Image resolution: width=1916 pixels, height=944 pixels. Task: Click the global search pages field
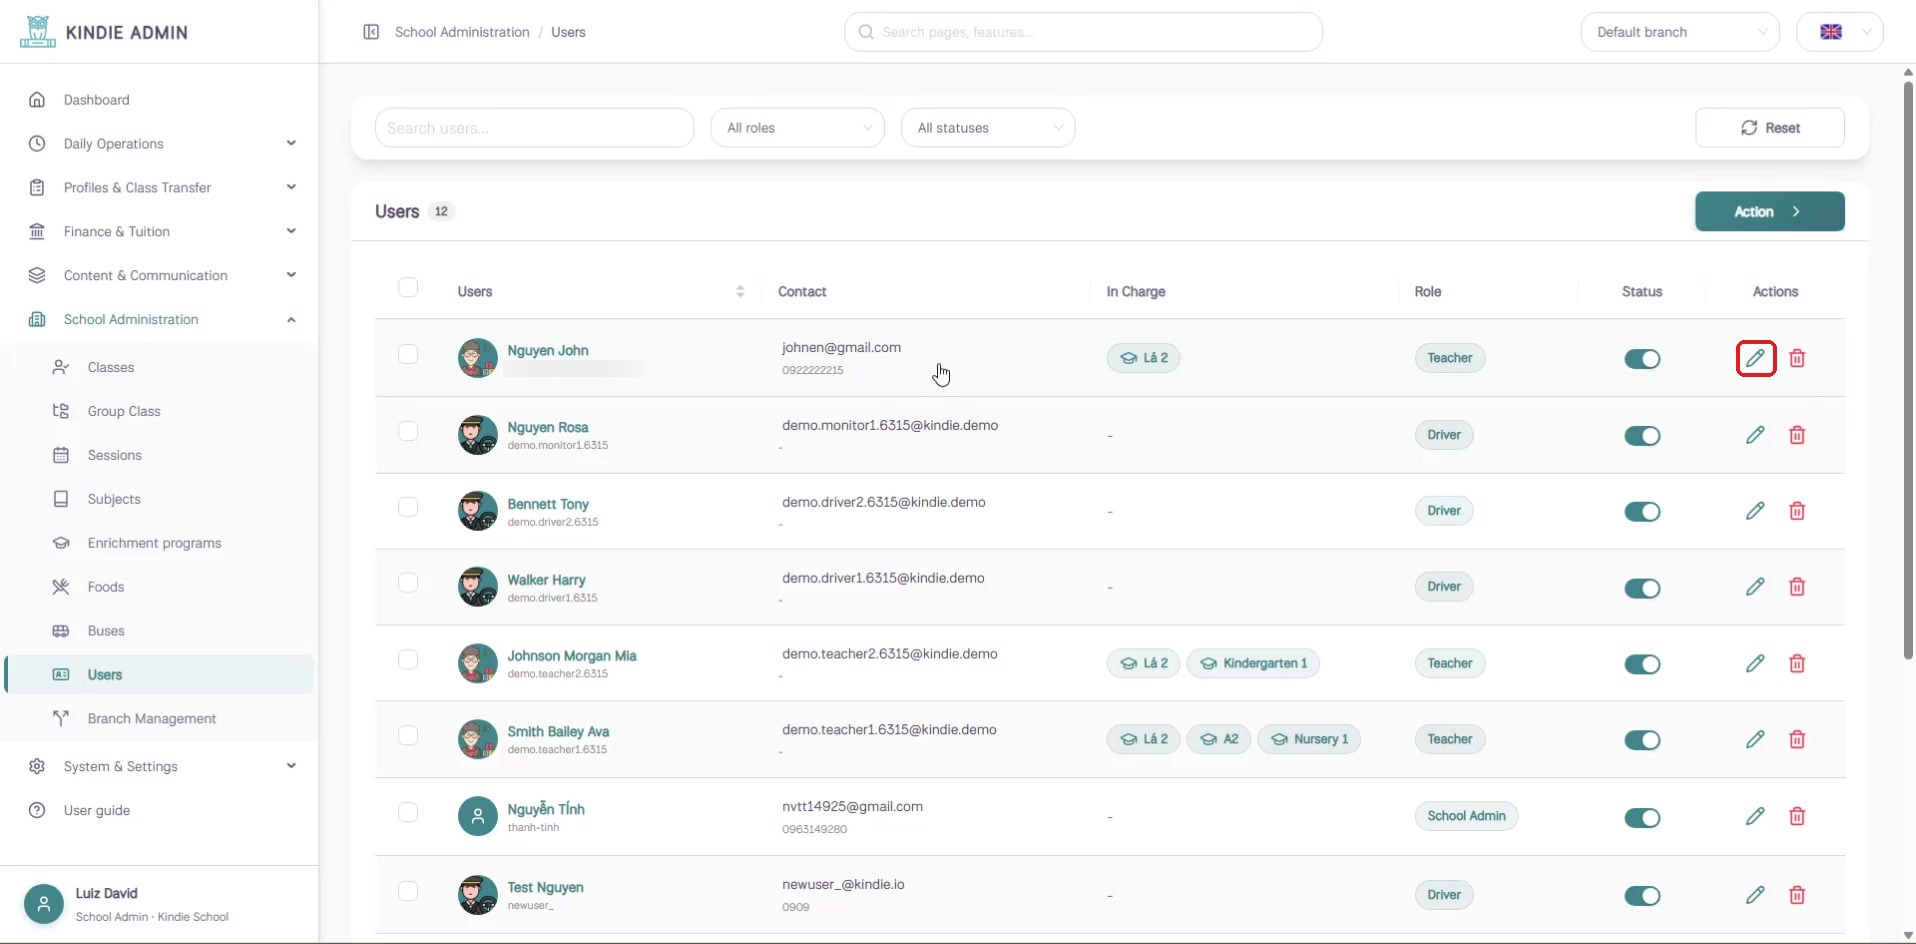[1083, 32]
